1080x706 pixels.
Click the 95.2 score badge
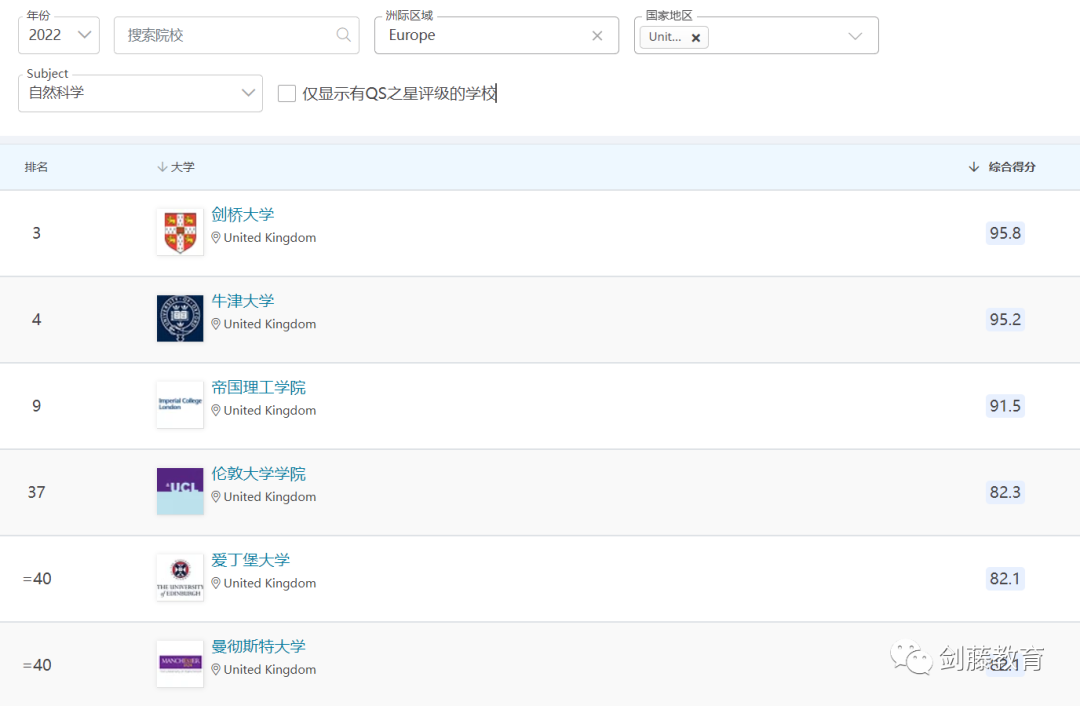click(1005, 320)
